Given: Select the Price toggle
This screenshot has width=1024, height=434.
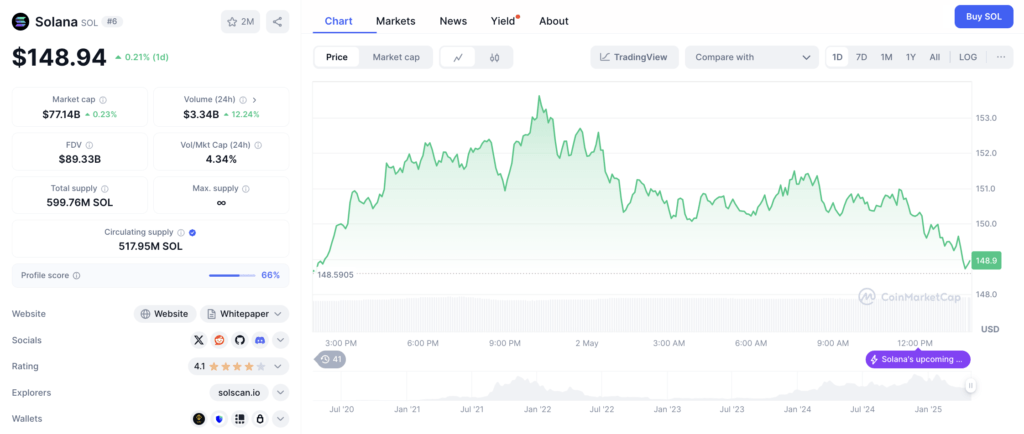Looking at the screenshot, I should 337,57.
